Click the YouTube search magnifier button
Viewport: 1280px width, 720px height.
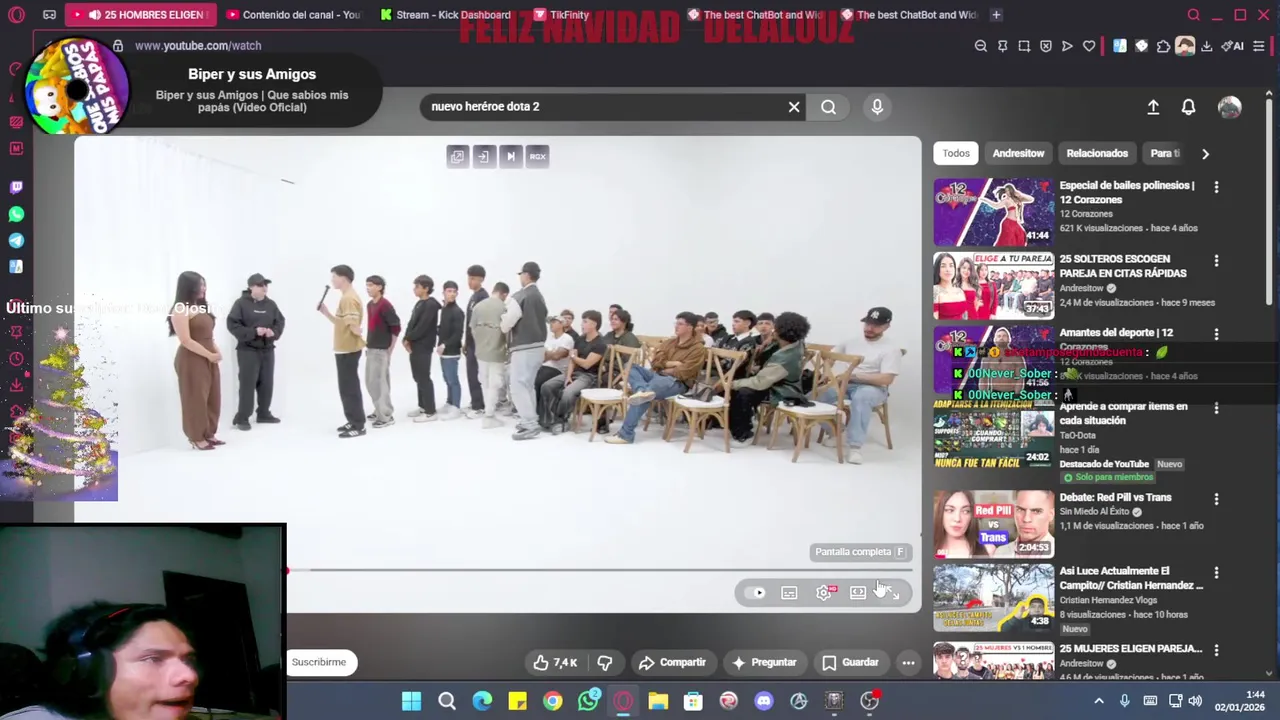[828, 107]
